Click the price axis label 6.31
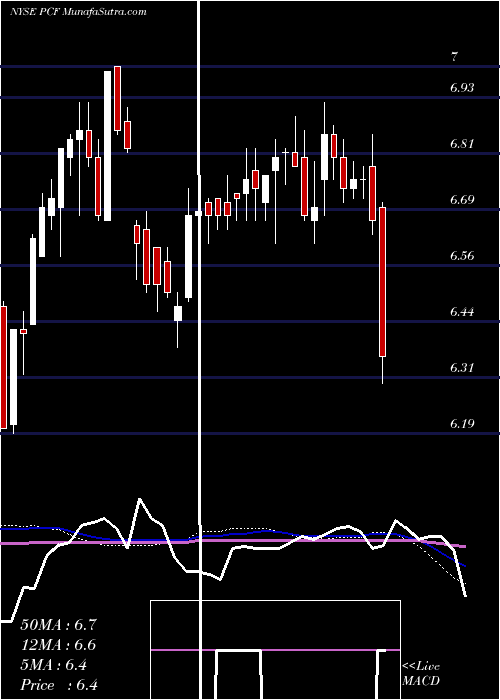 [462, 368]
